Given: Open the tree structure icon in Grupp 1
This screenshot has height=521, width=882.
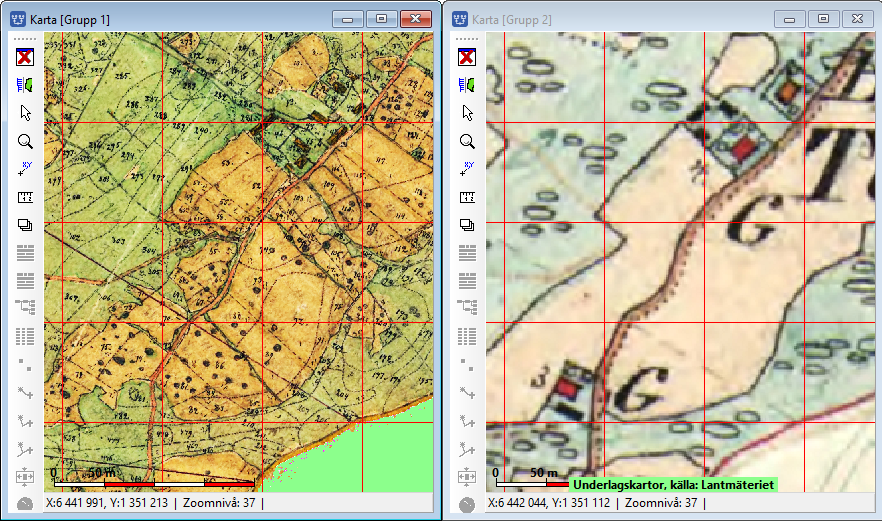Looking at the screenshot, I should point(25,307).
